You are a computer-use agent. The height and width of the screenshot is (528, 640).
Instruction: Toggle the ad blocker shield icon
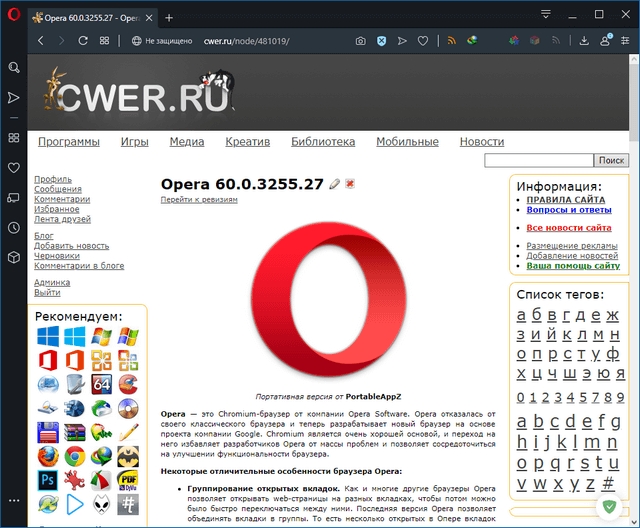(382, 41)
